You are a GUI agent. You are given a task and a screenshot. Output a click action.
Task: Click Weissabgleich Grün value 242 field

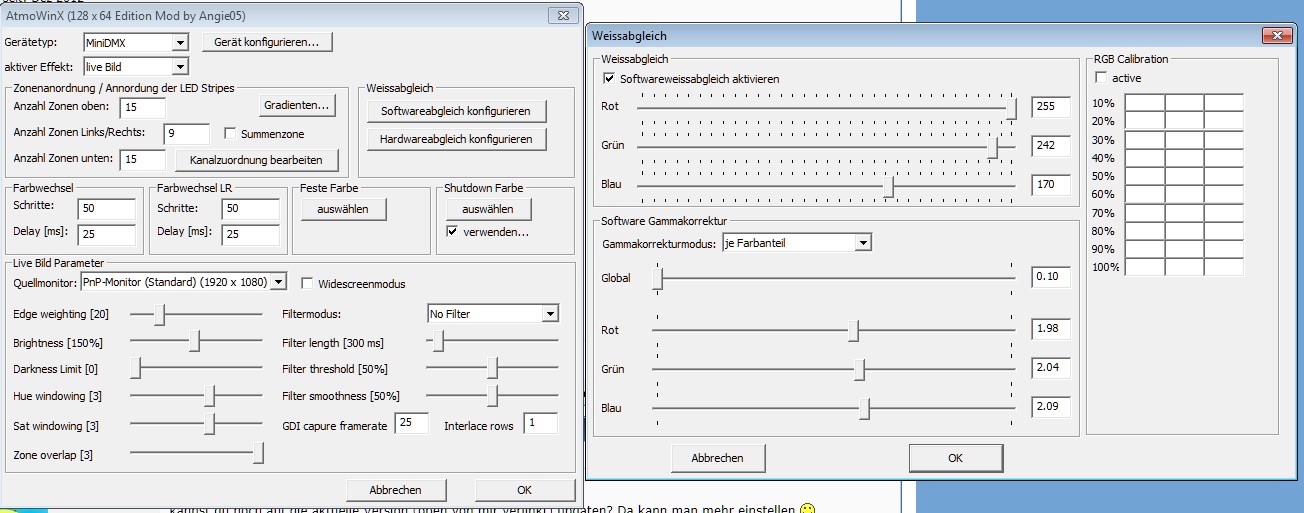click(1051, 146)
